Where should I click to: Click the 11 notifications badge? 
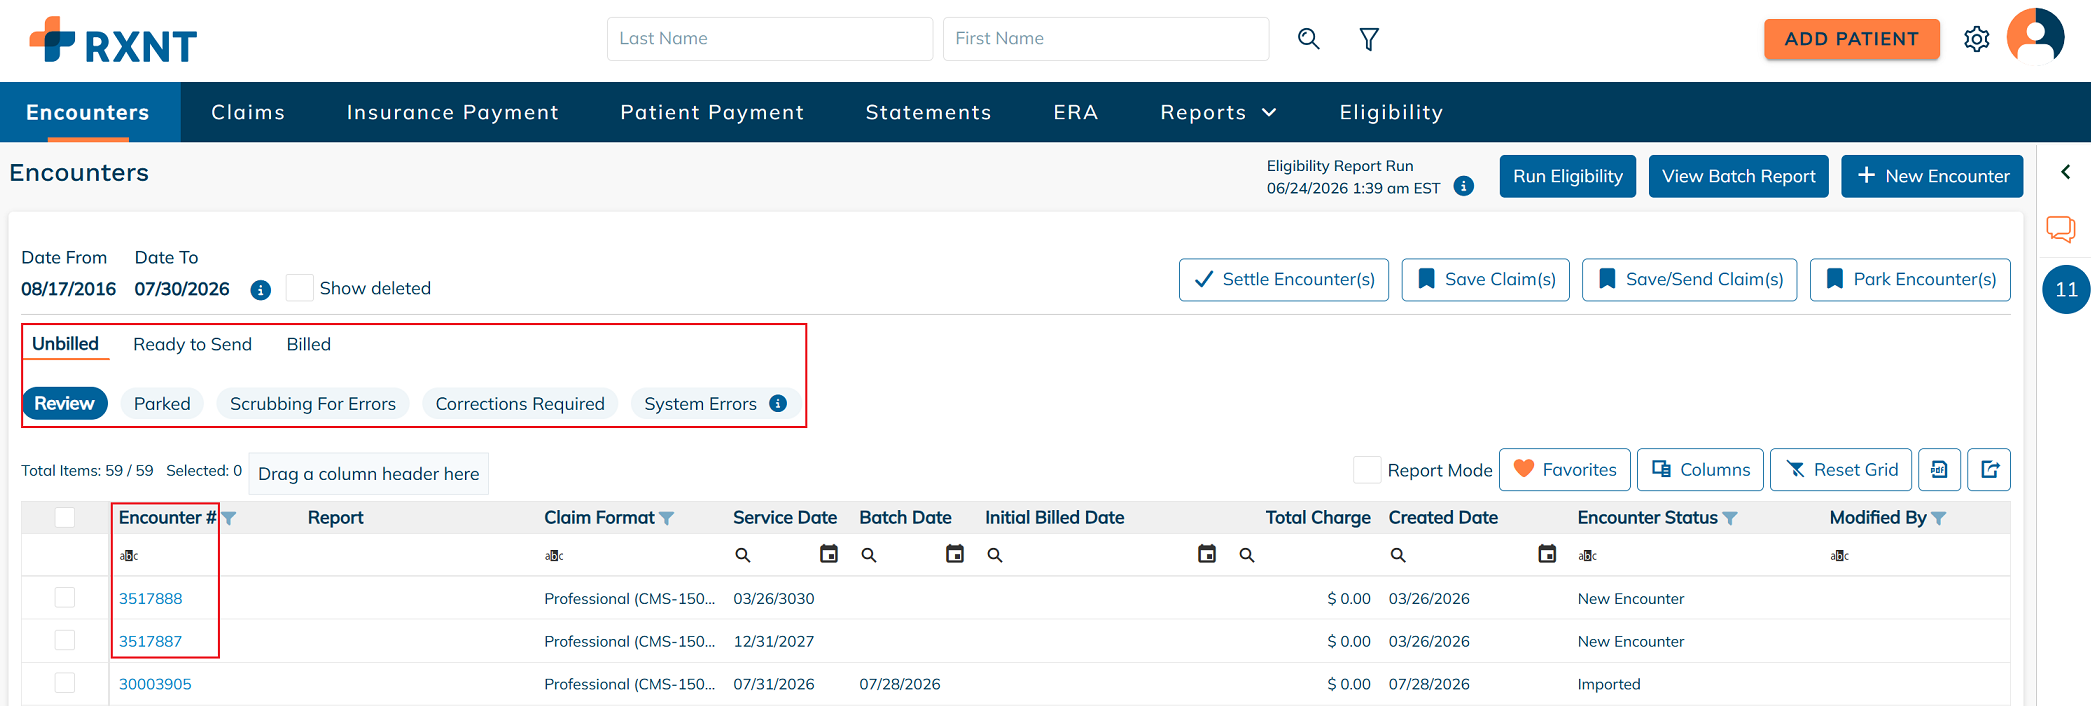pos(2066,290)
